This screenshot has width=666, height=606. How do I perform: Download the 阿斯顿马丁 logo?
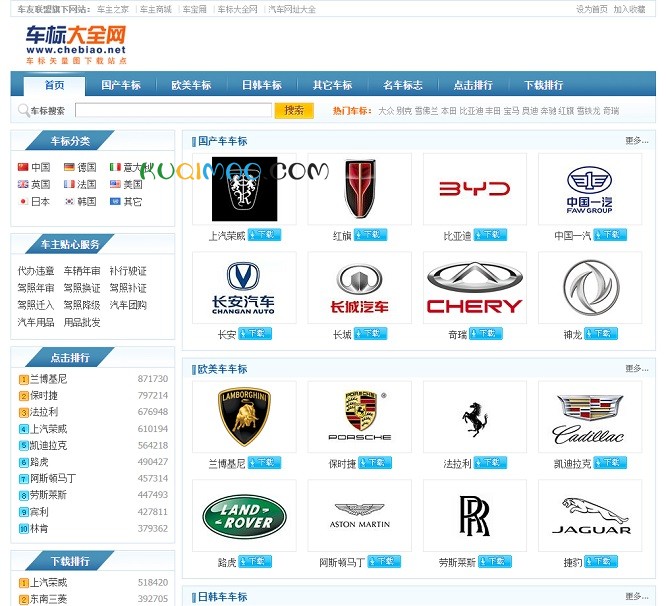click(x=384, y=562)
